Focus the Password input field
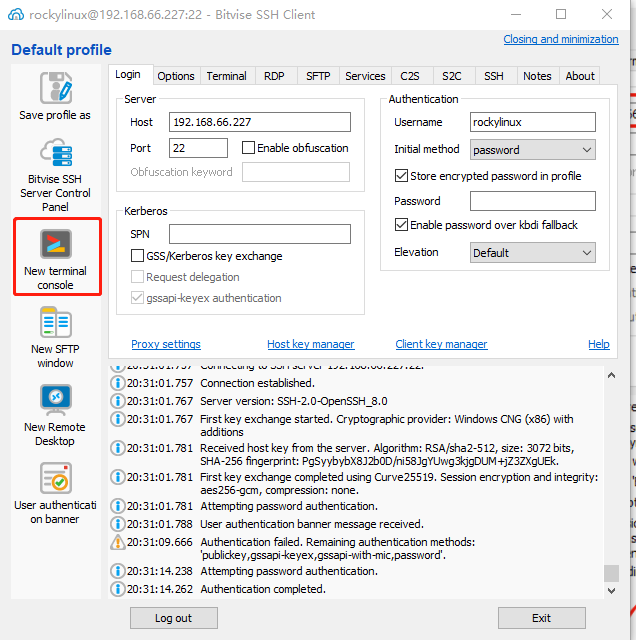The image size is (636, 640). (532, 201)
